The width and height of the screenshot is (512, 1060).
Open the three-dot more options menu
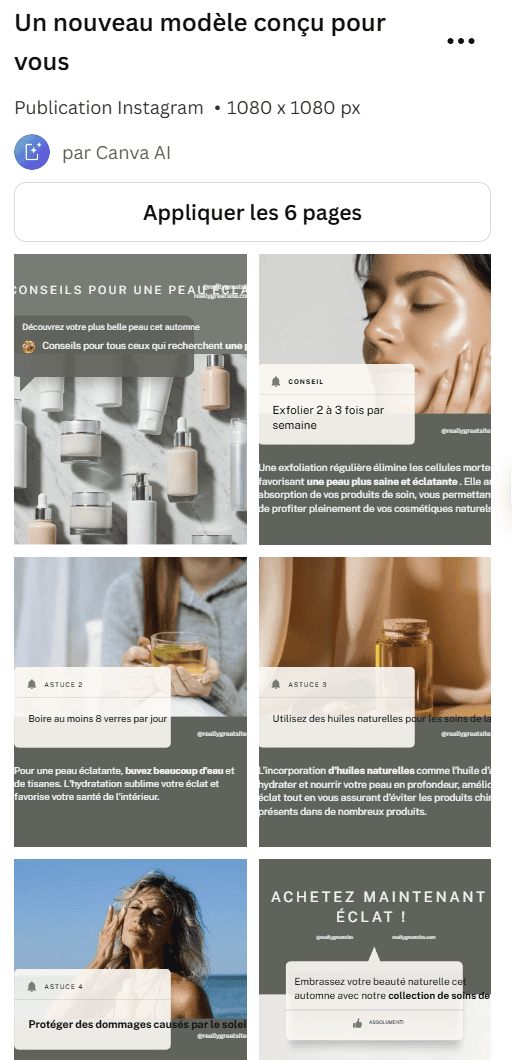click(x=461, y=41)
